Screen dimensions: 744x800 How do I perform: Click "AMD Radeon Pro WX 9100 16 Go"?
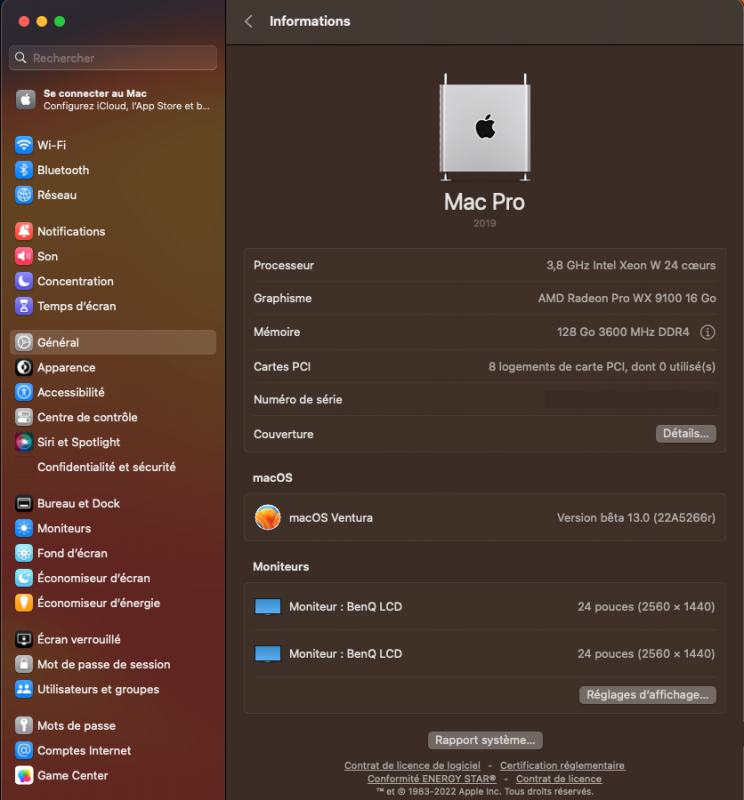tap(627, 298)
